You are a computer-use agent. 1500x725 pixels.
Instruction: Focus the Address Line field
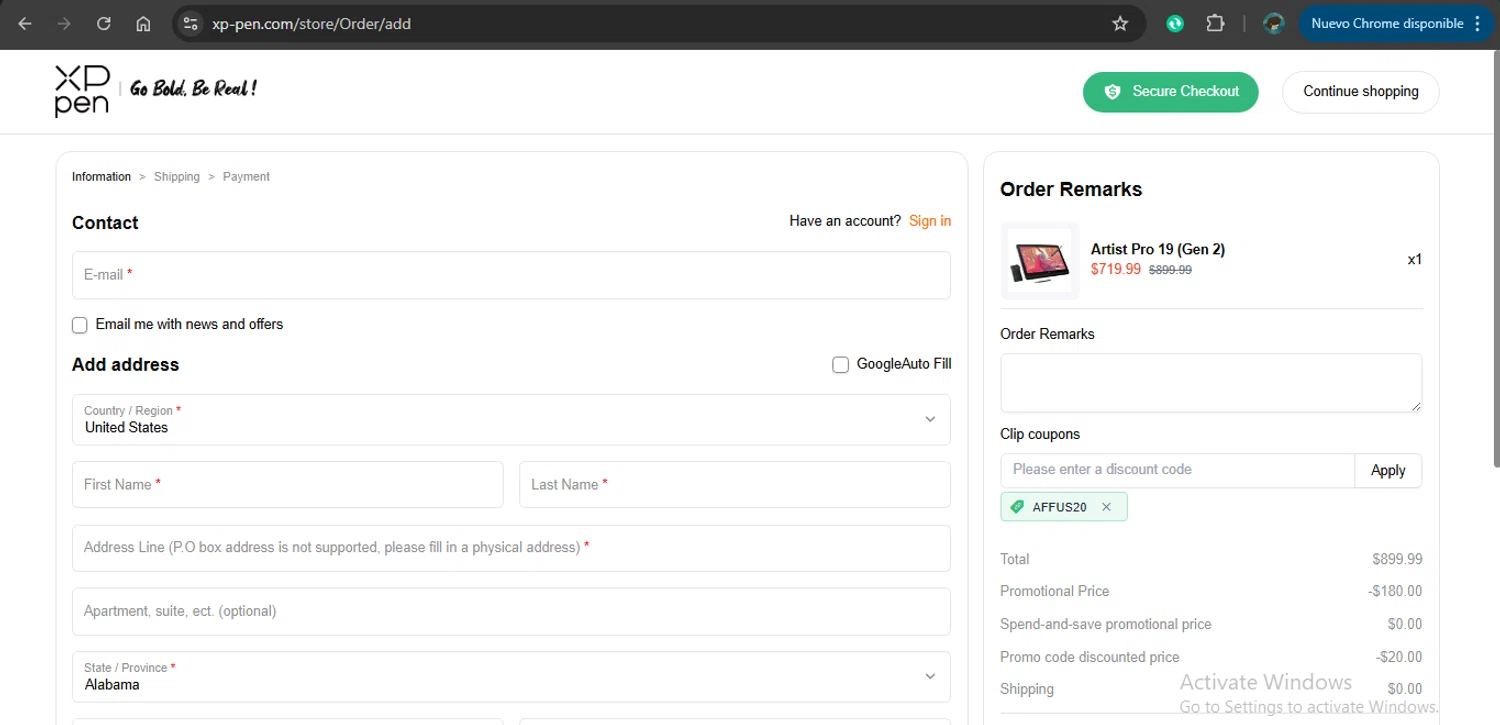(x=511, y=548)
